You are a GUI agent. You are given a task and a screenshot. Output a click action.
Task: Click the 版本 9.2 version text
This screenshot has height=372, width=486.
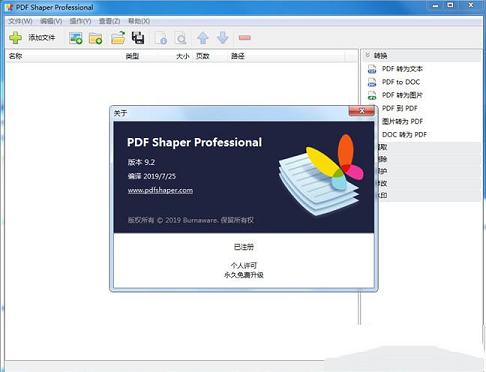pyautogui.click(x=141, y=162)
